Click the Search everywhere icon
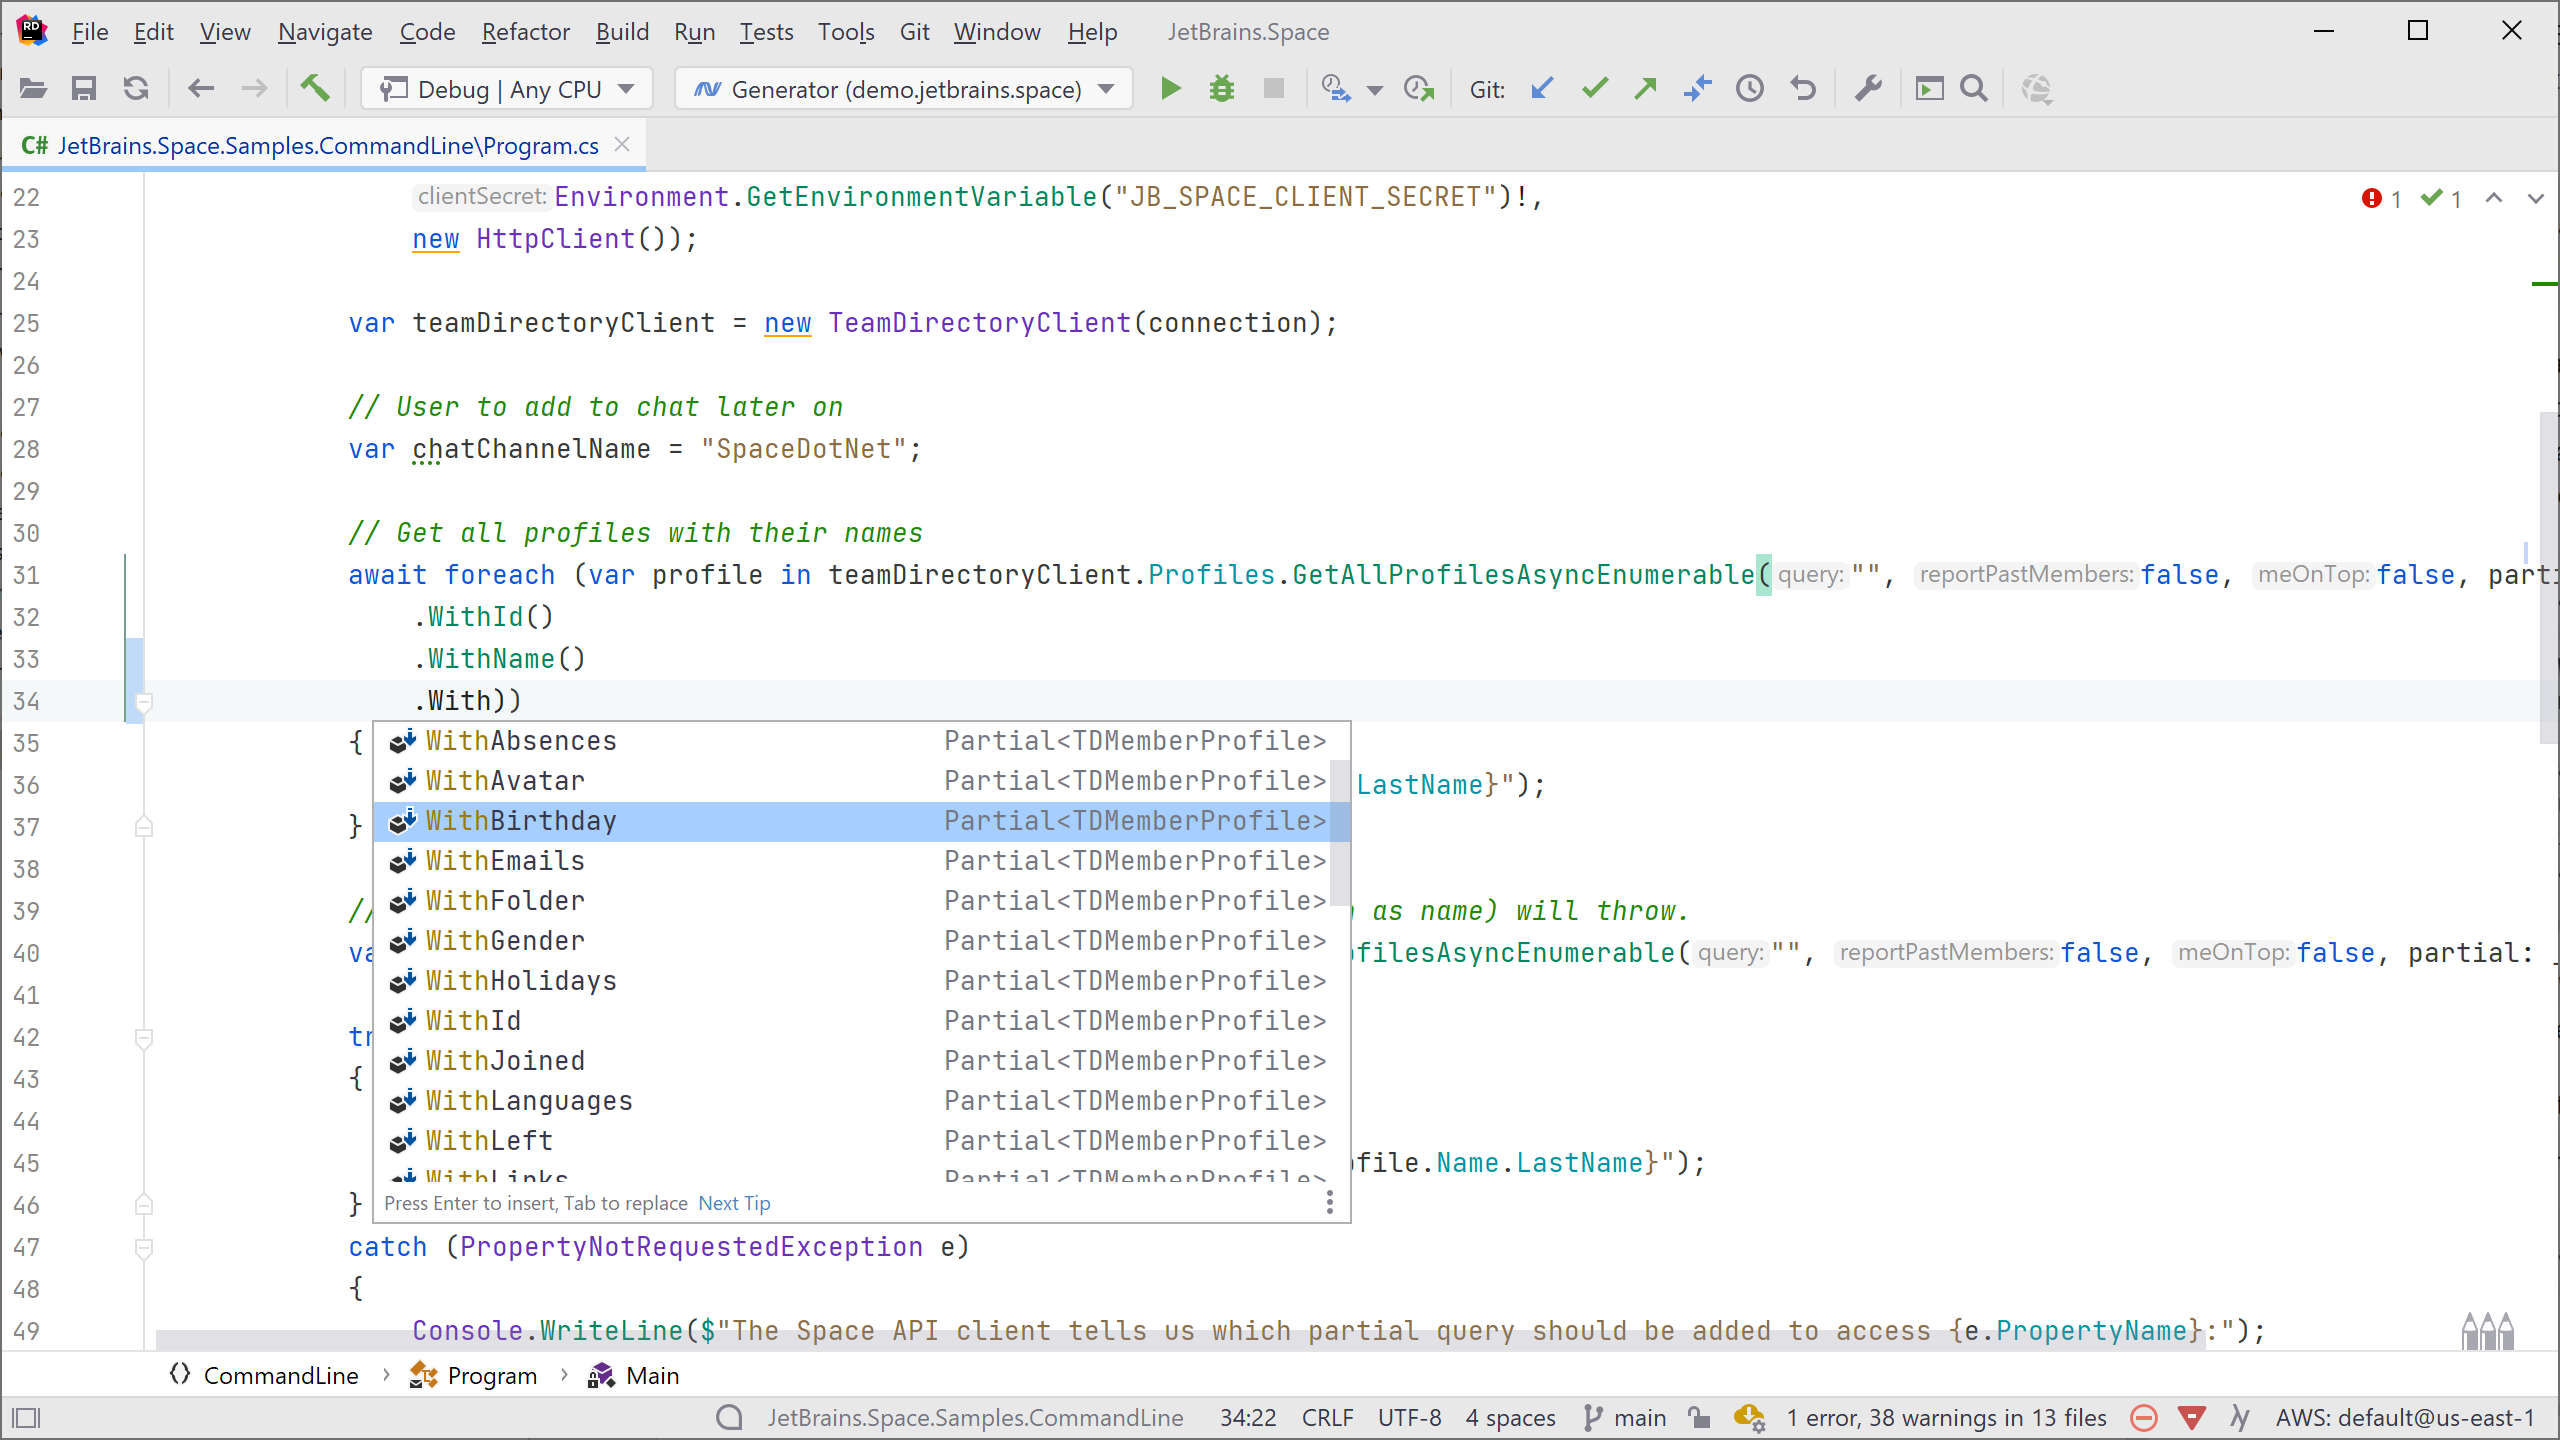Viewport: 2560px width, 1440px height. pyautogui.click(x=1973, y=88)
